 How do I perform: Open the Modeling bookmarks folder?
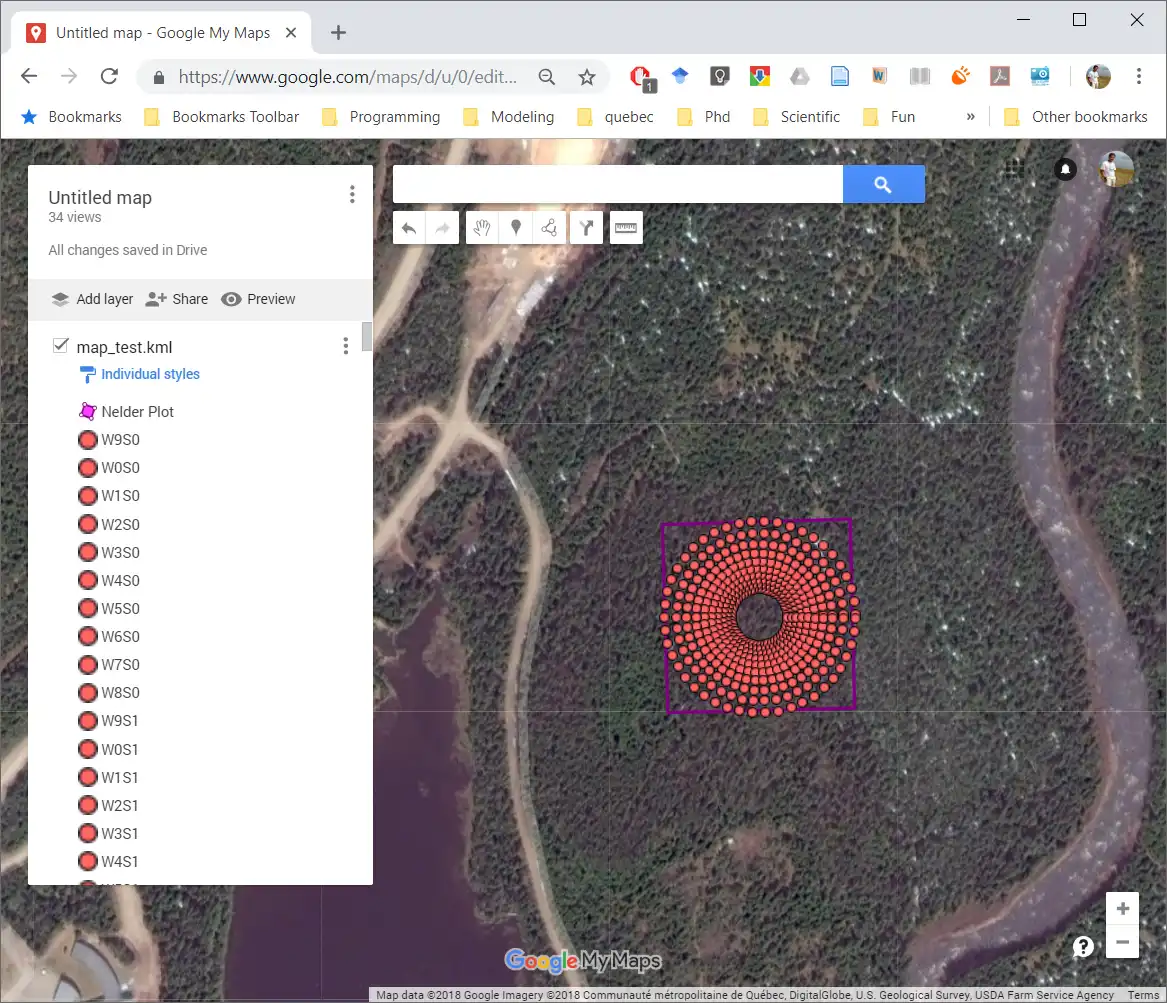point(509,117)
